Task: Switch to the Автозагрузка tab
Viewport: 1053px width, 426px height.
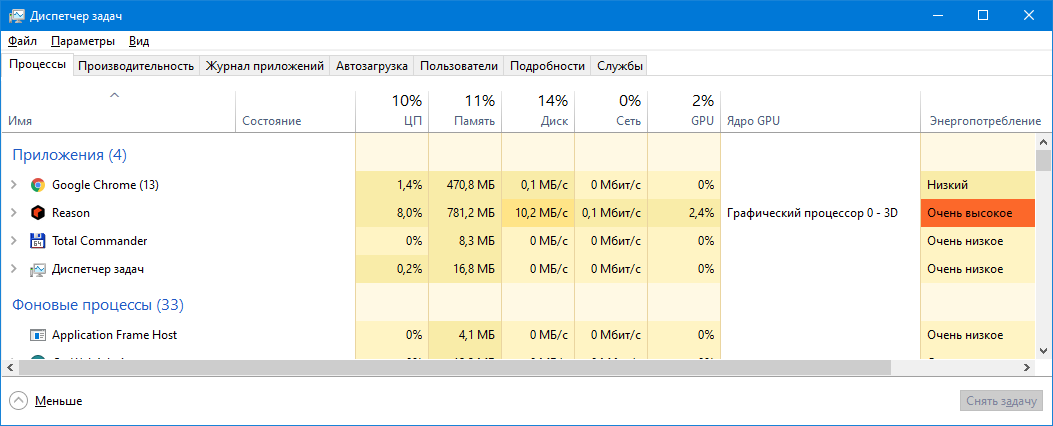Action: coord(372,66)
